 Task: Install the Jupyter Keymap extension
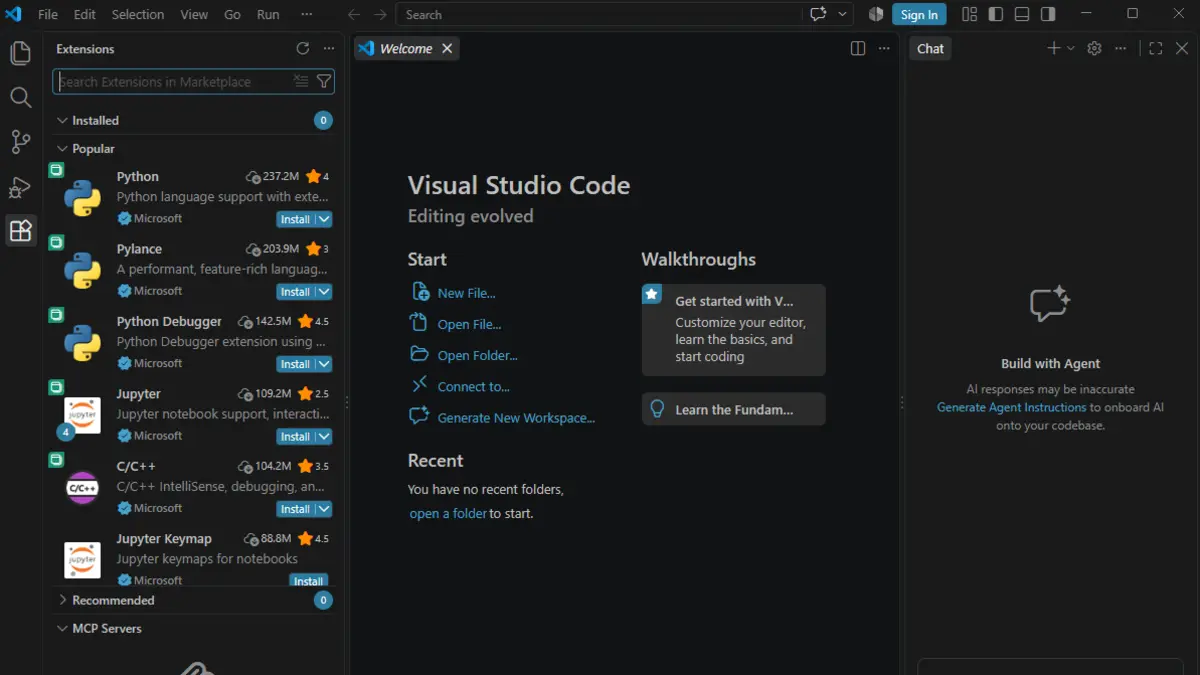coord(308,581)
